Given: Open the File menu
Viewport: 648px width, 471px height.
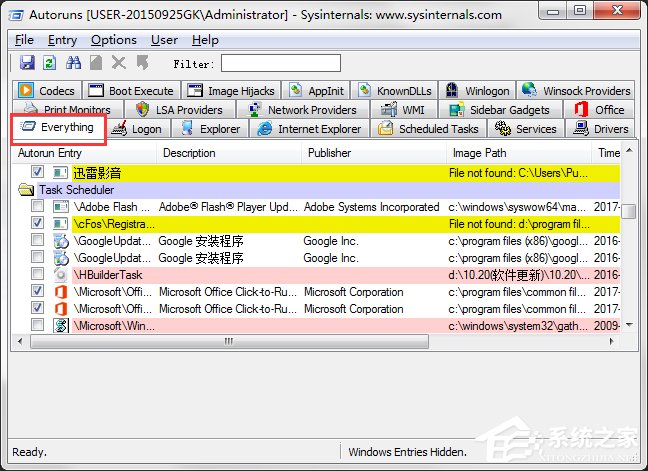Looking at the screenshot, I should (x=24, y=40).
